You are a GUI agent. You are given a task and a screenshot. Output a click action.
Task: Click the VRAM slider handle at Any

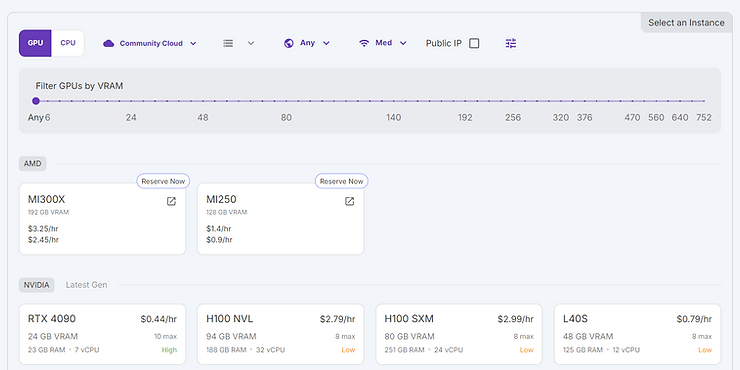click(x=36, y=101)
